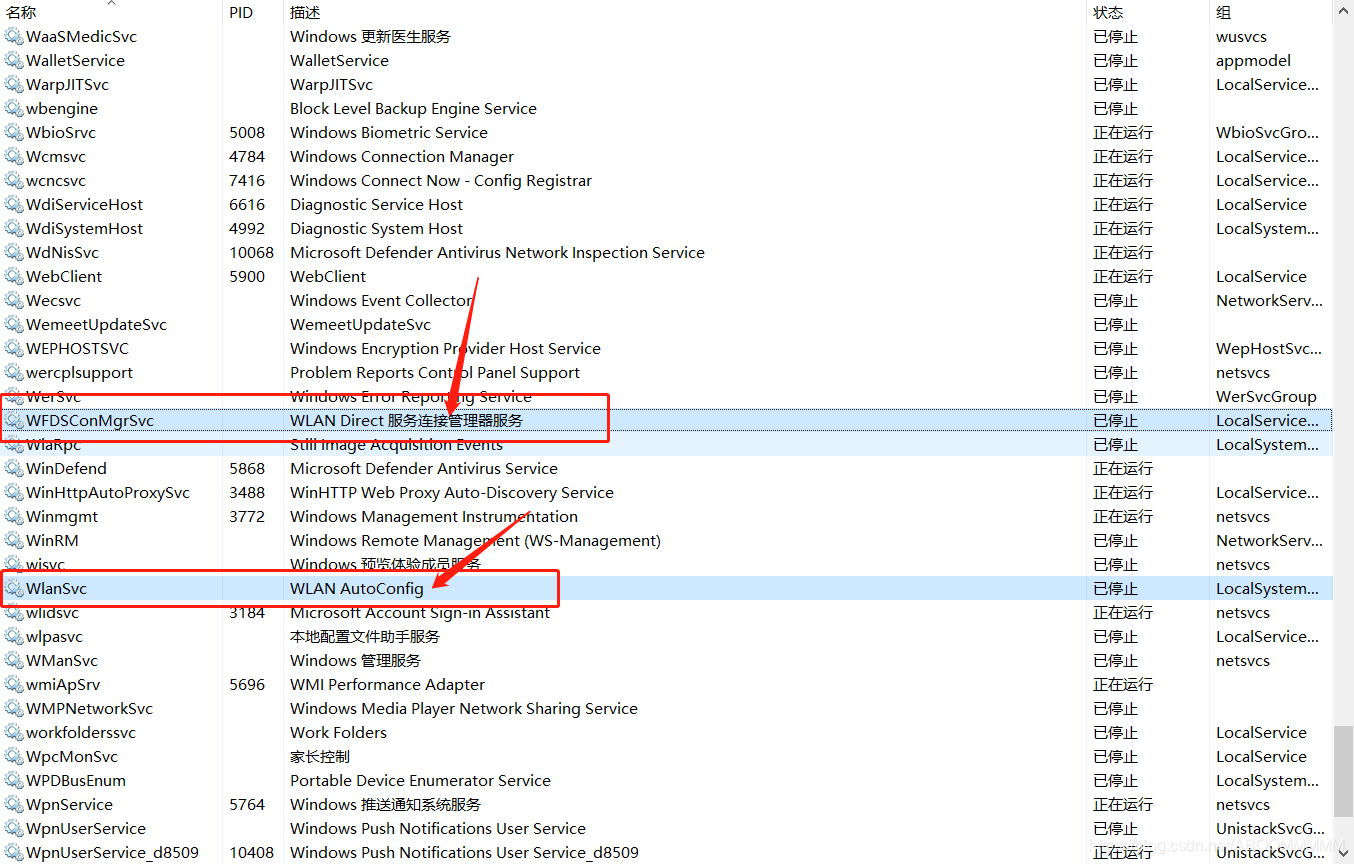Click the gear icon beside wbengine

tap(13, 108)
